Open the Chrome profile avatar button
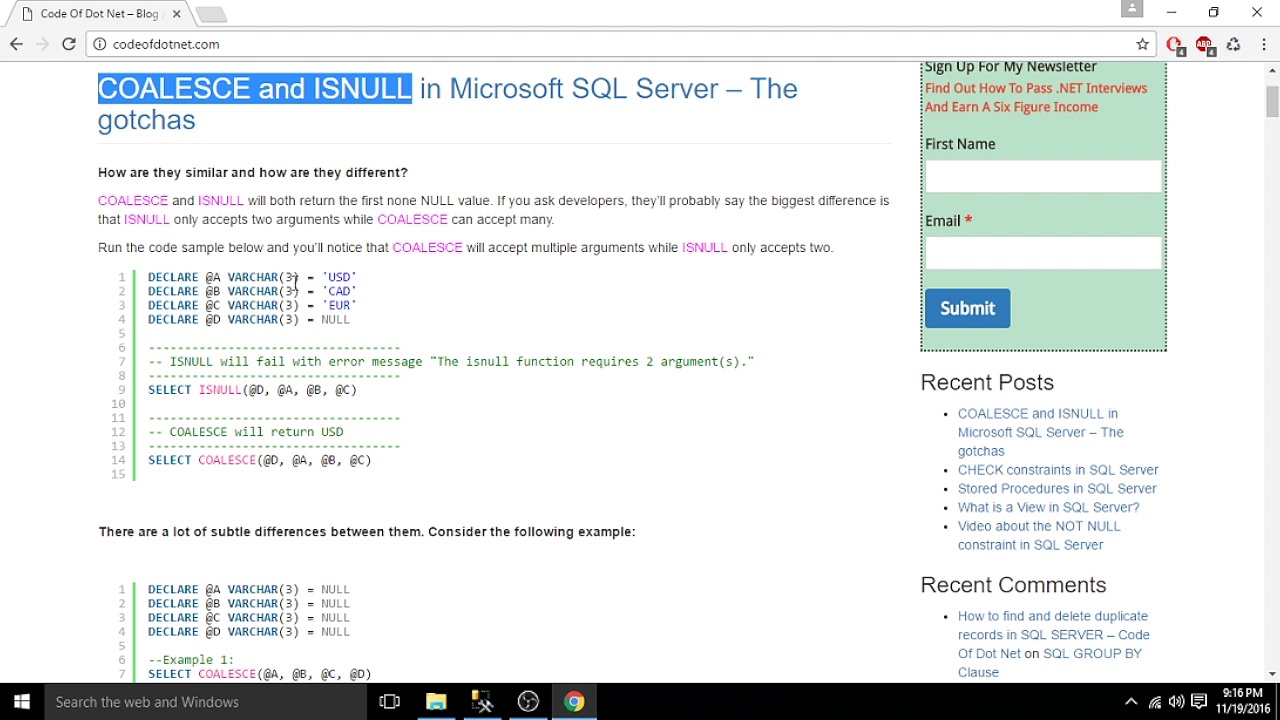This screenshot has width=1280, height=720. pos(1132,9)
